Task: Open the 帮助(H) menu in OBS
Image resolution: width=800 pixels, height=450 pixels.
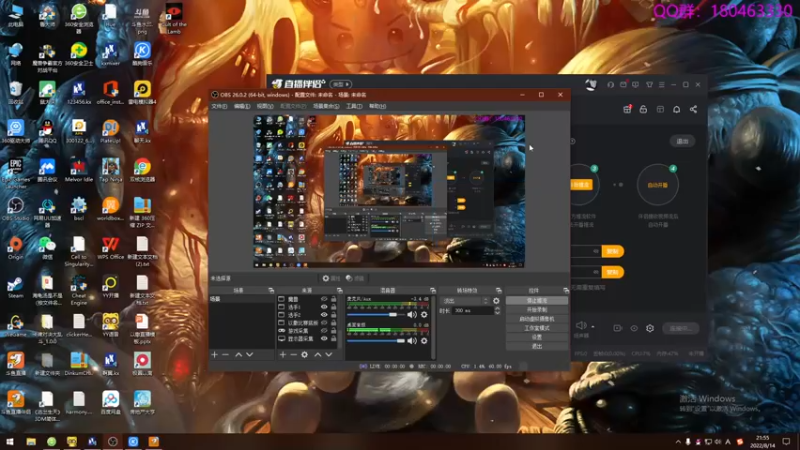Action: 378,106
